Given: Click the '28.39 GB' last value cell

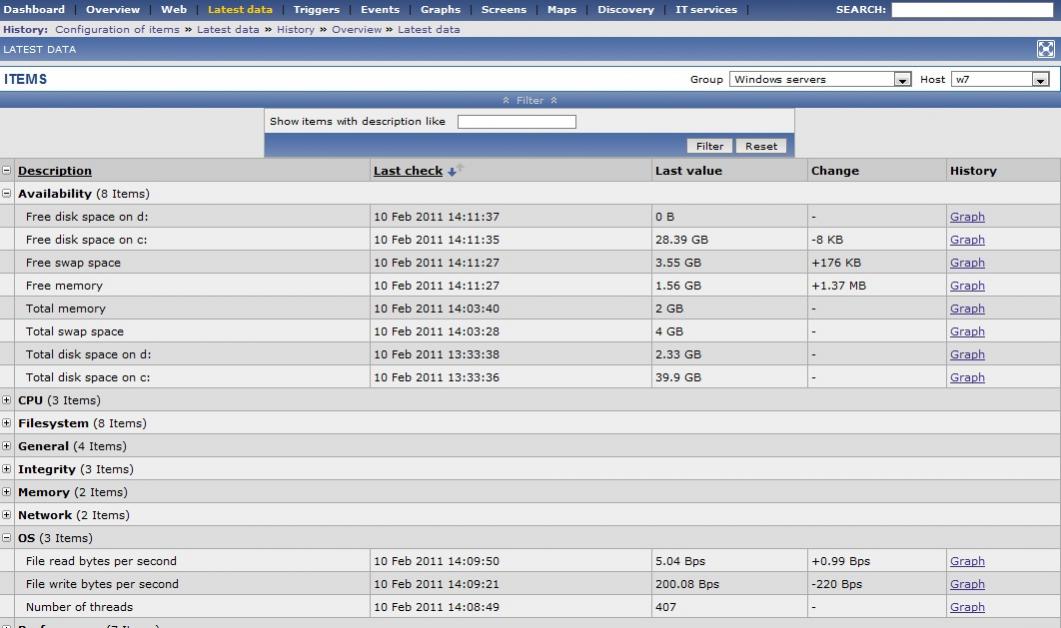Looking at the screenshot, I should pyautogui.click(x=681, y=240).
